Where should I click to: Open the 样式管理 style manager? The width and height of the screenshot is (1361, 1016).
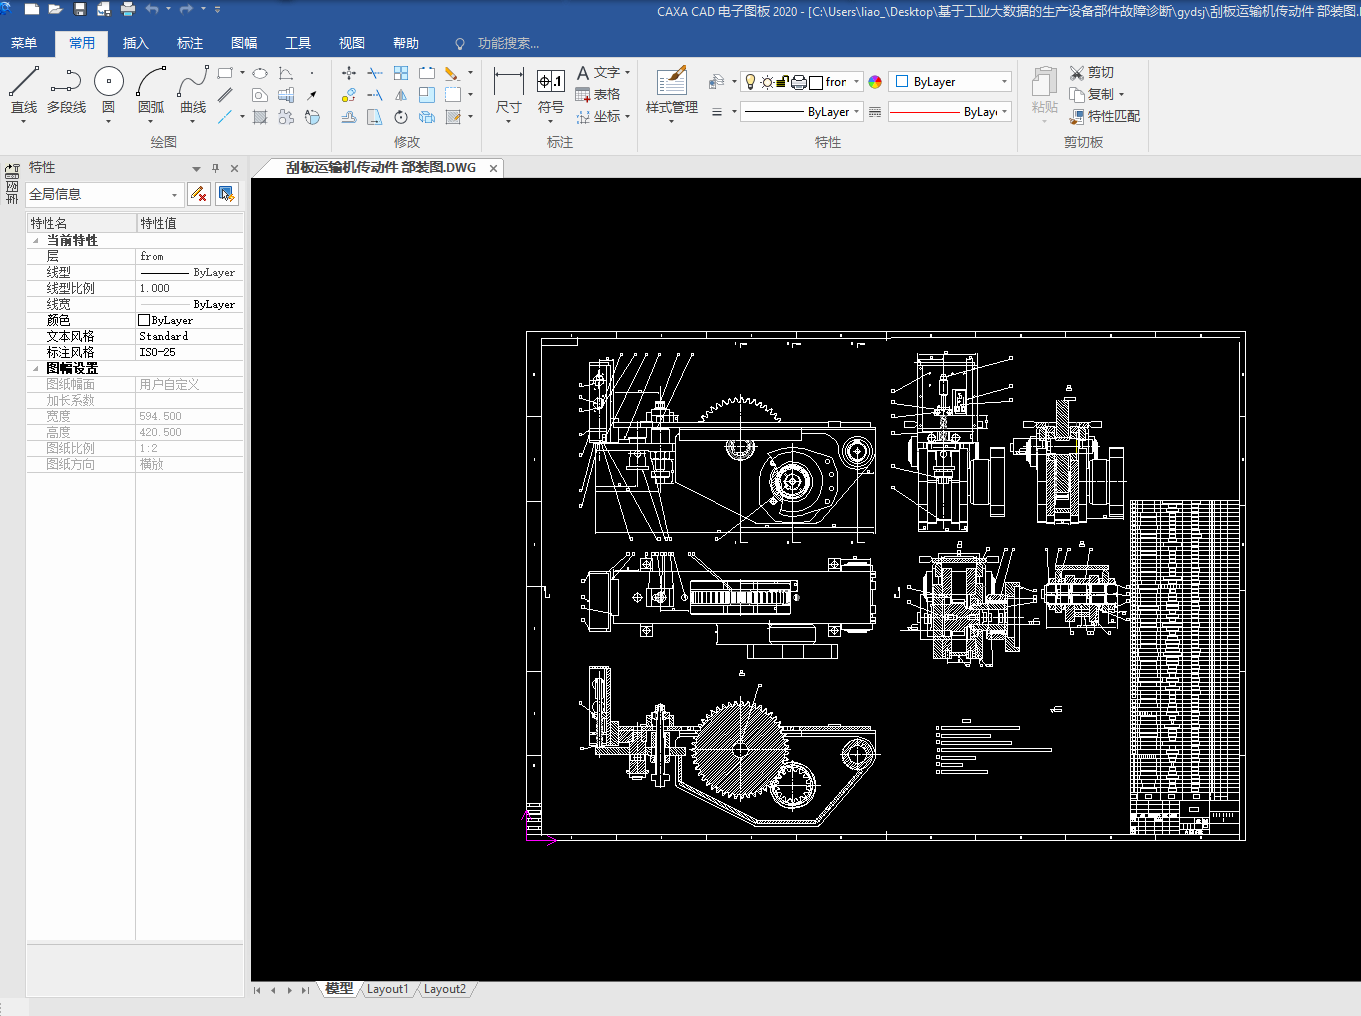[x=671, y=82]
